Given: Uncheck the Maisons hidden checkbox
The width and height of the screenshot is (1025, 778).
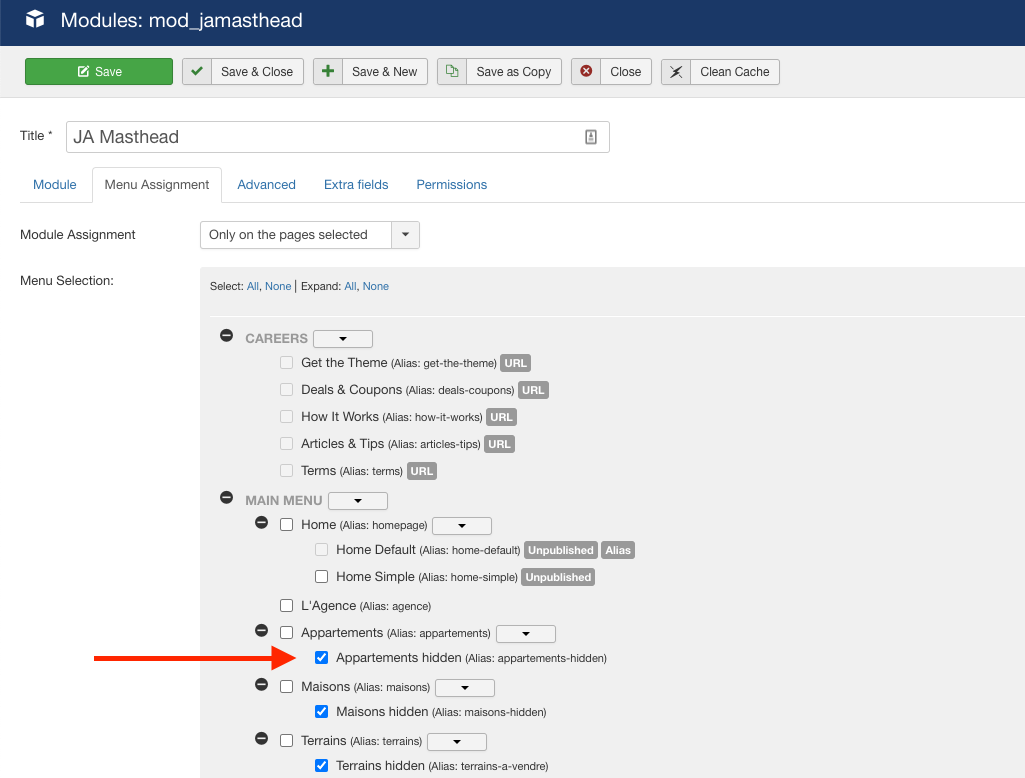Looking at the screenshot, I should (x=321, y=712).
